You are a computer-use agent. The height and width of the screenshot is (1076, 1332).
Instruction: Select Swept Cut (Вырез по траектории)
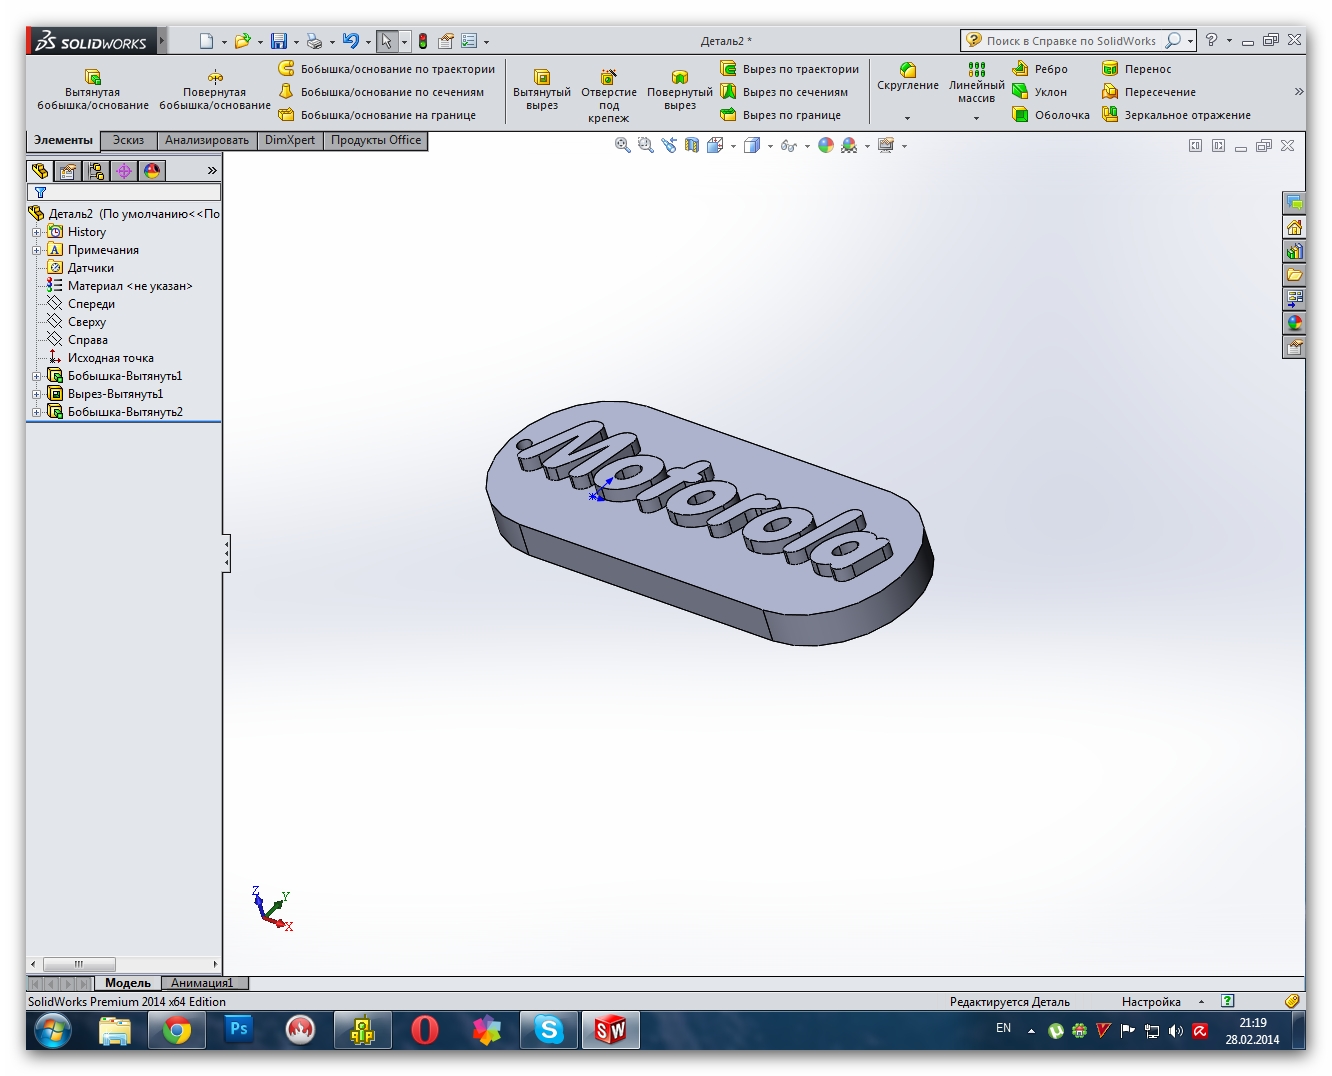point(790,69)
